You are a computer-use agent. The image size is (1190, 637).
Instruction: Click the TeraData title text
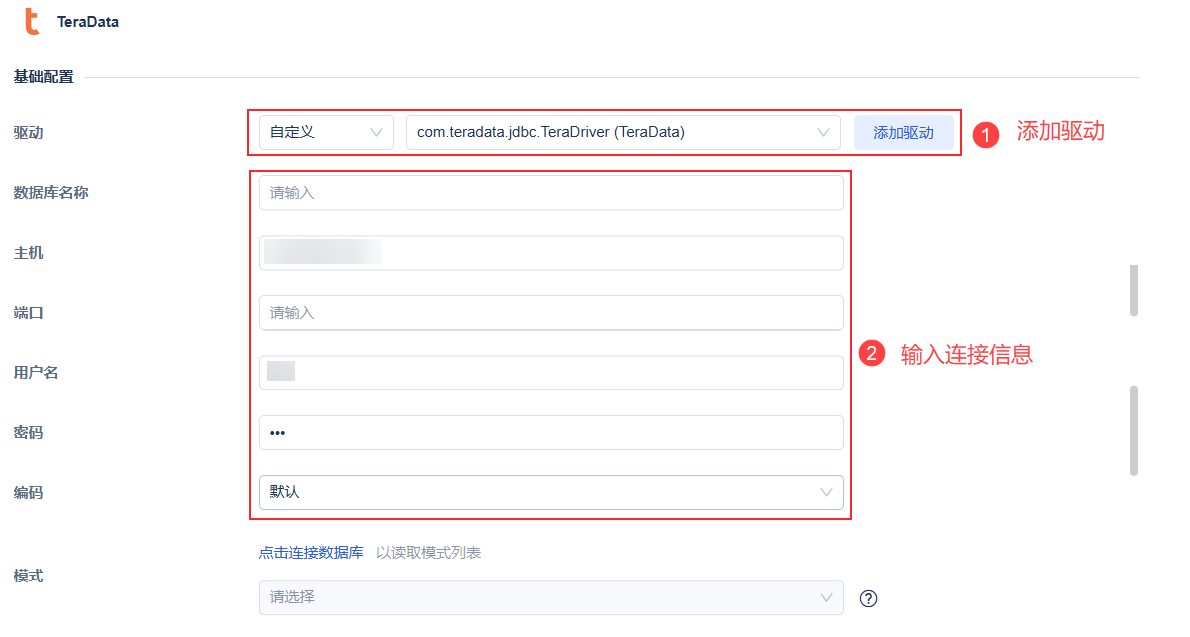[88, 22]
